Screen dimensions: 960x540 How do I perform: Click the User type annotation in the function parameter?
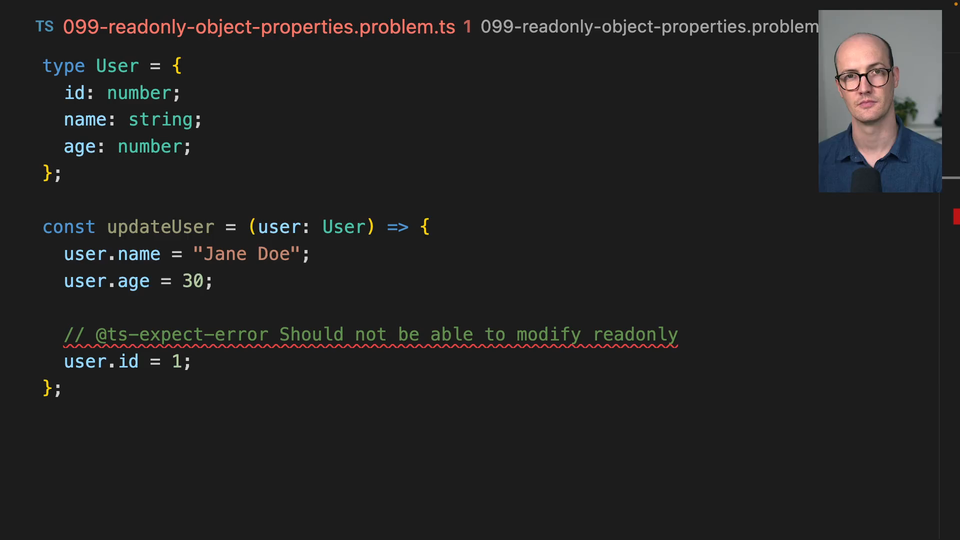click(343, 227)
